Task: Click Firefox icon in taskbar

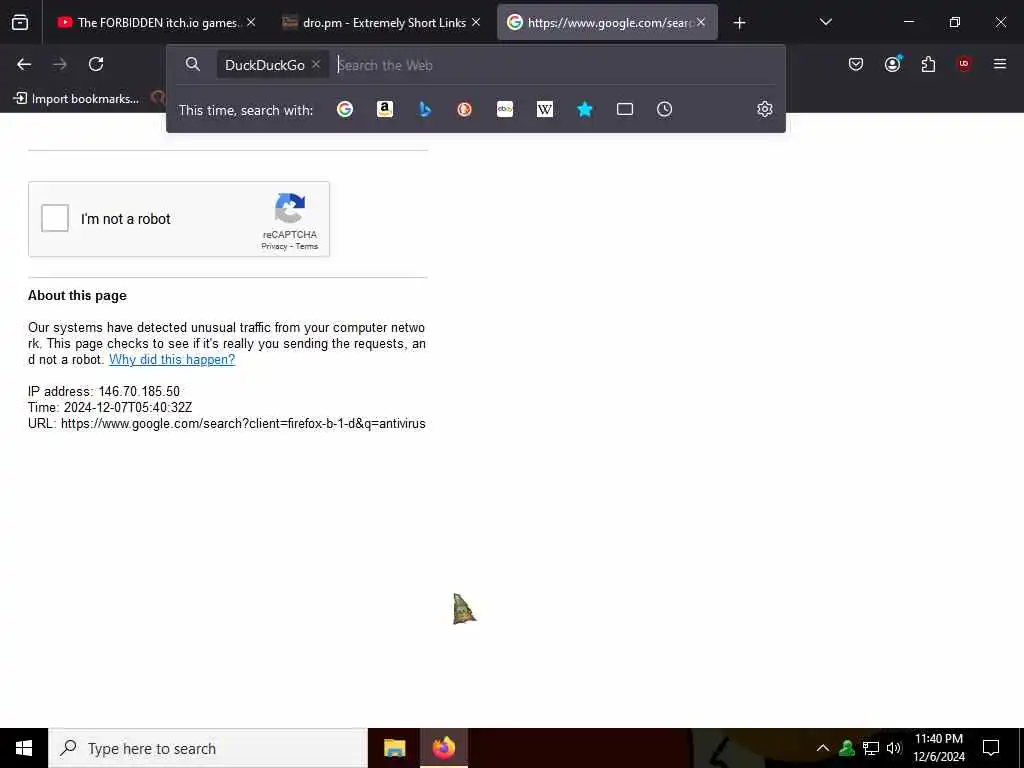Action: (443, 748)
